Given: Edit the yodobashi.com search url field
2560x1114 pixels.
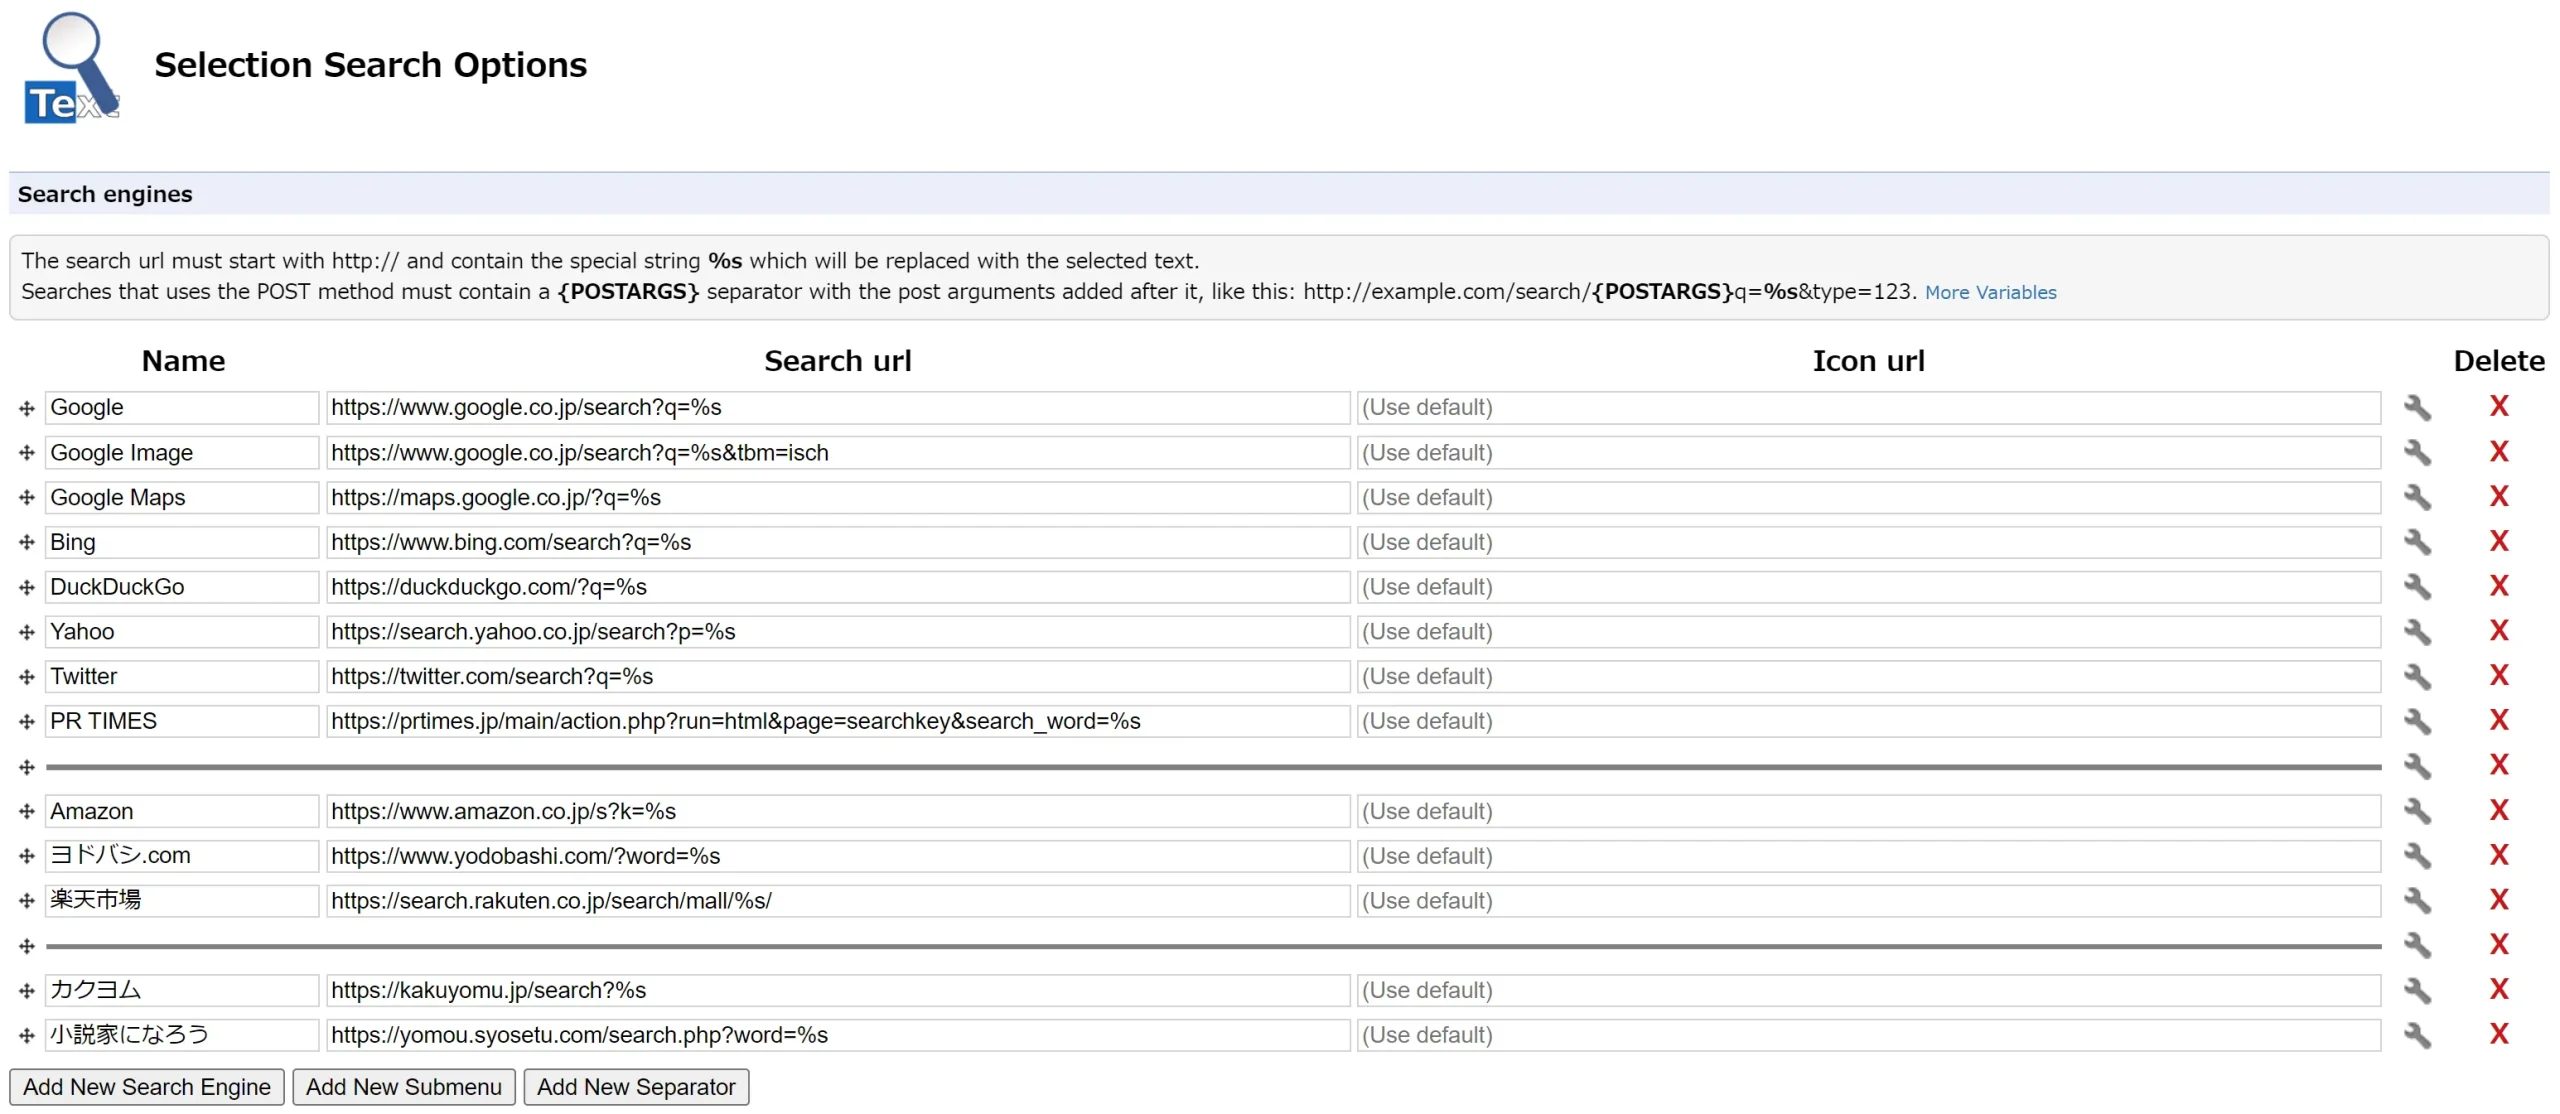Looking at the screenshot, I should (x=838, y=856).
